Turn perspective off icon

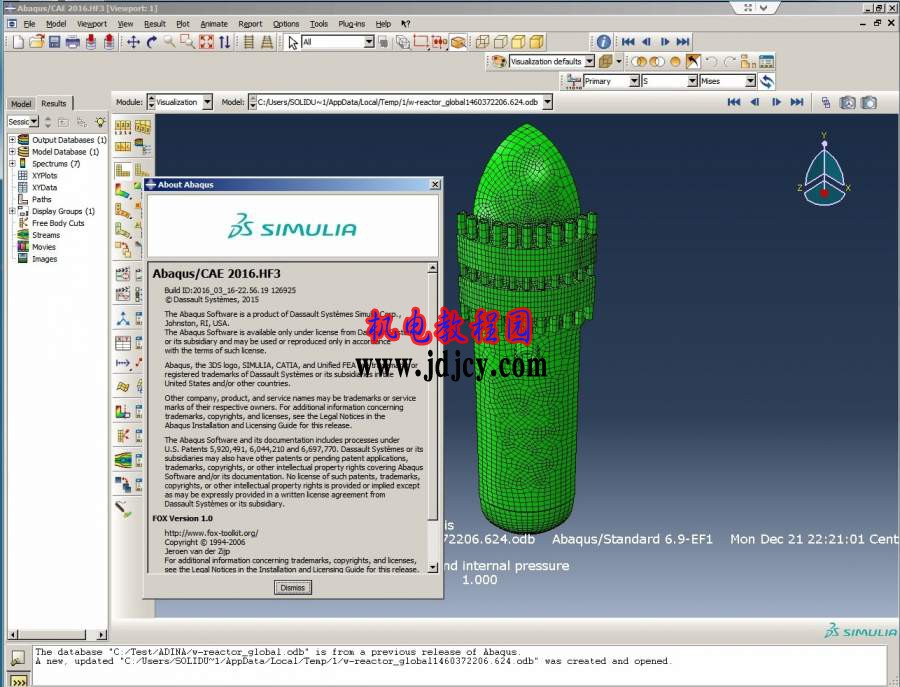(x=249, y=42)
